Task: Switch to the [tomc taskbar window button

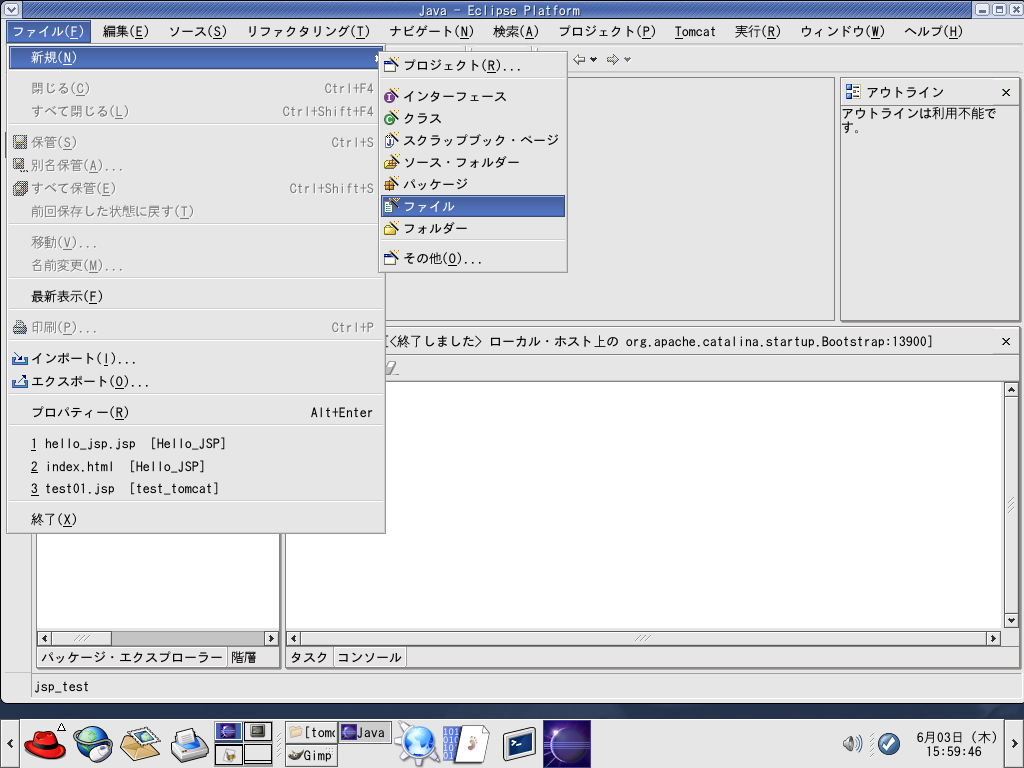Action: [312, 733]
